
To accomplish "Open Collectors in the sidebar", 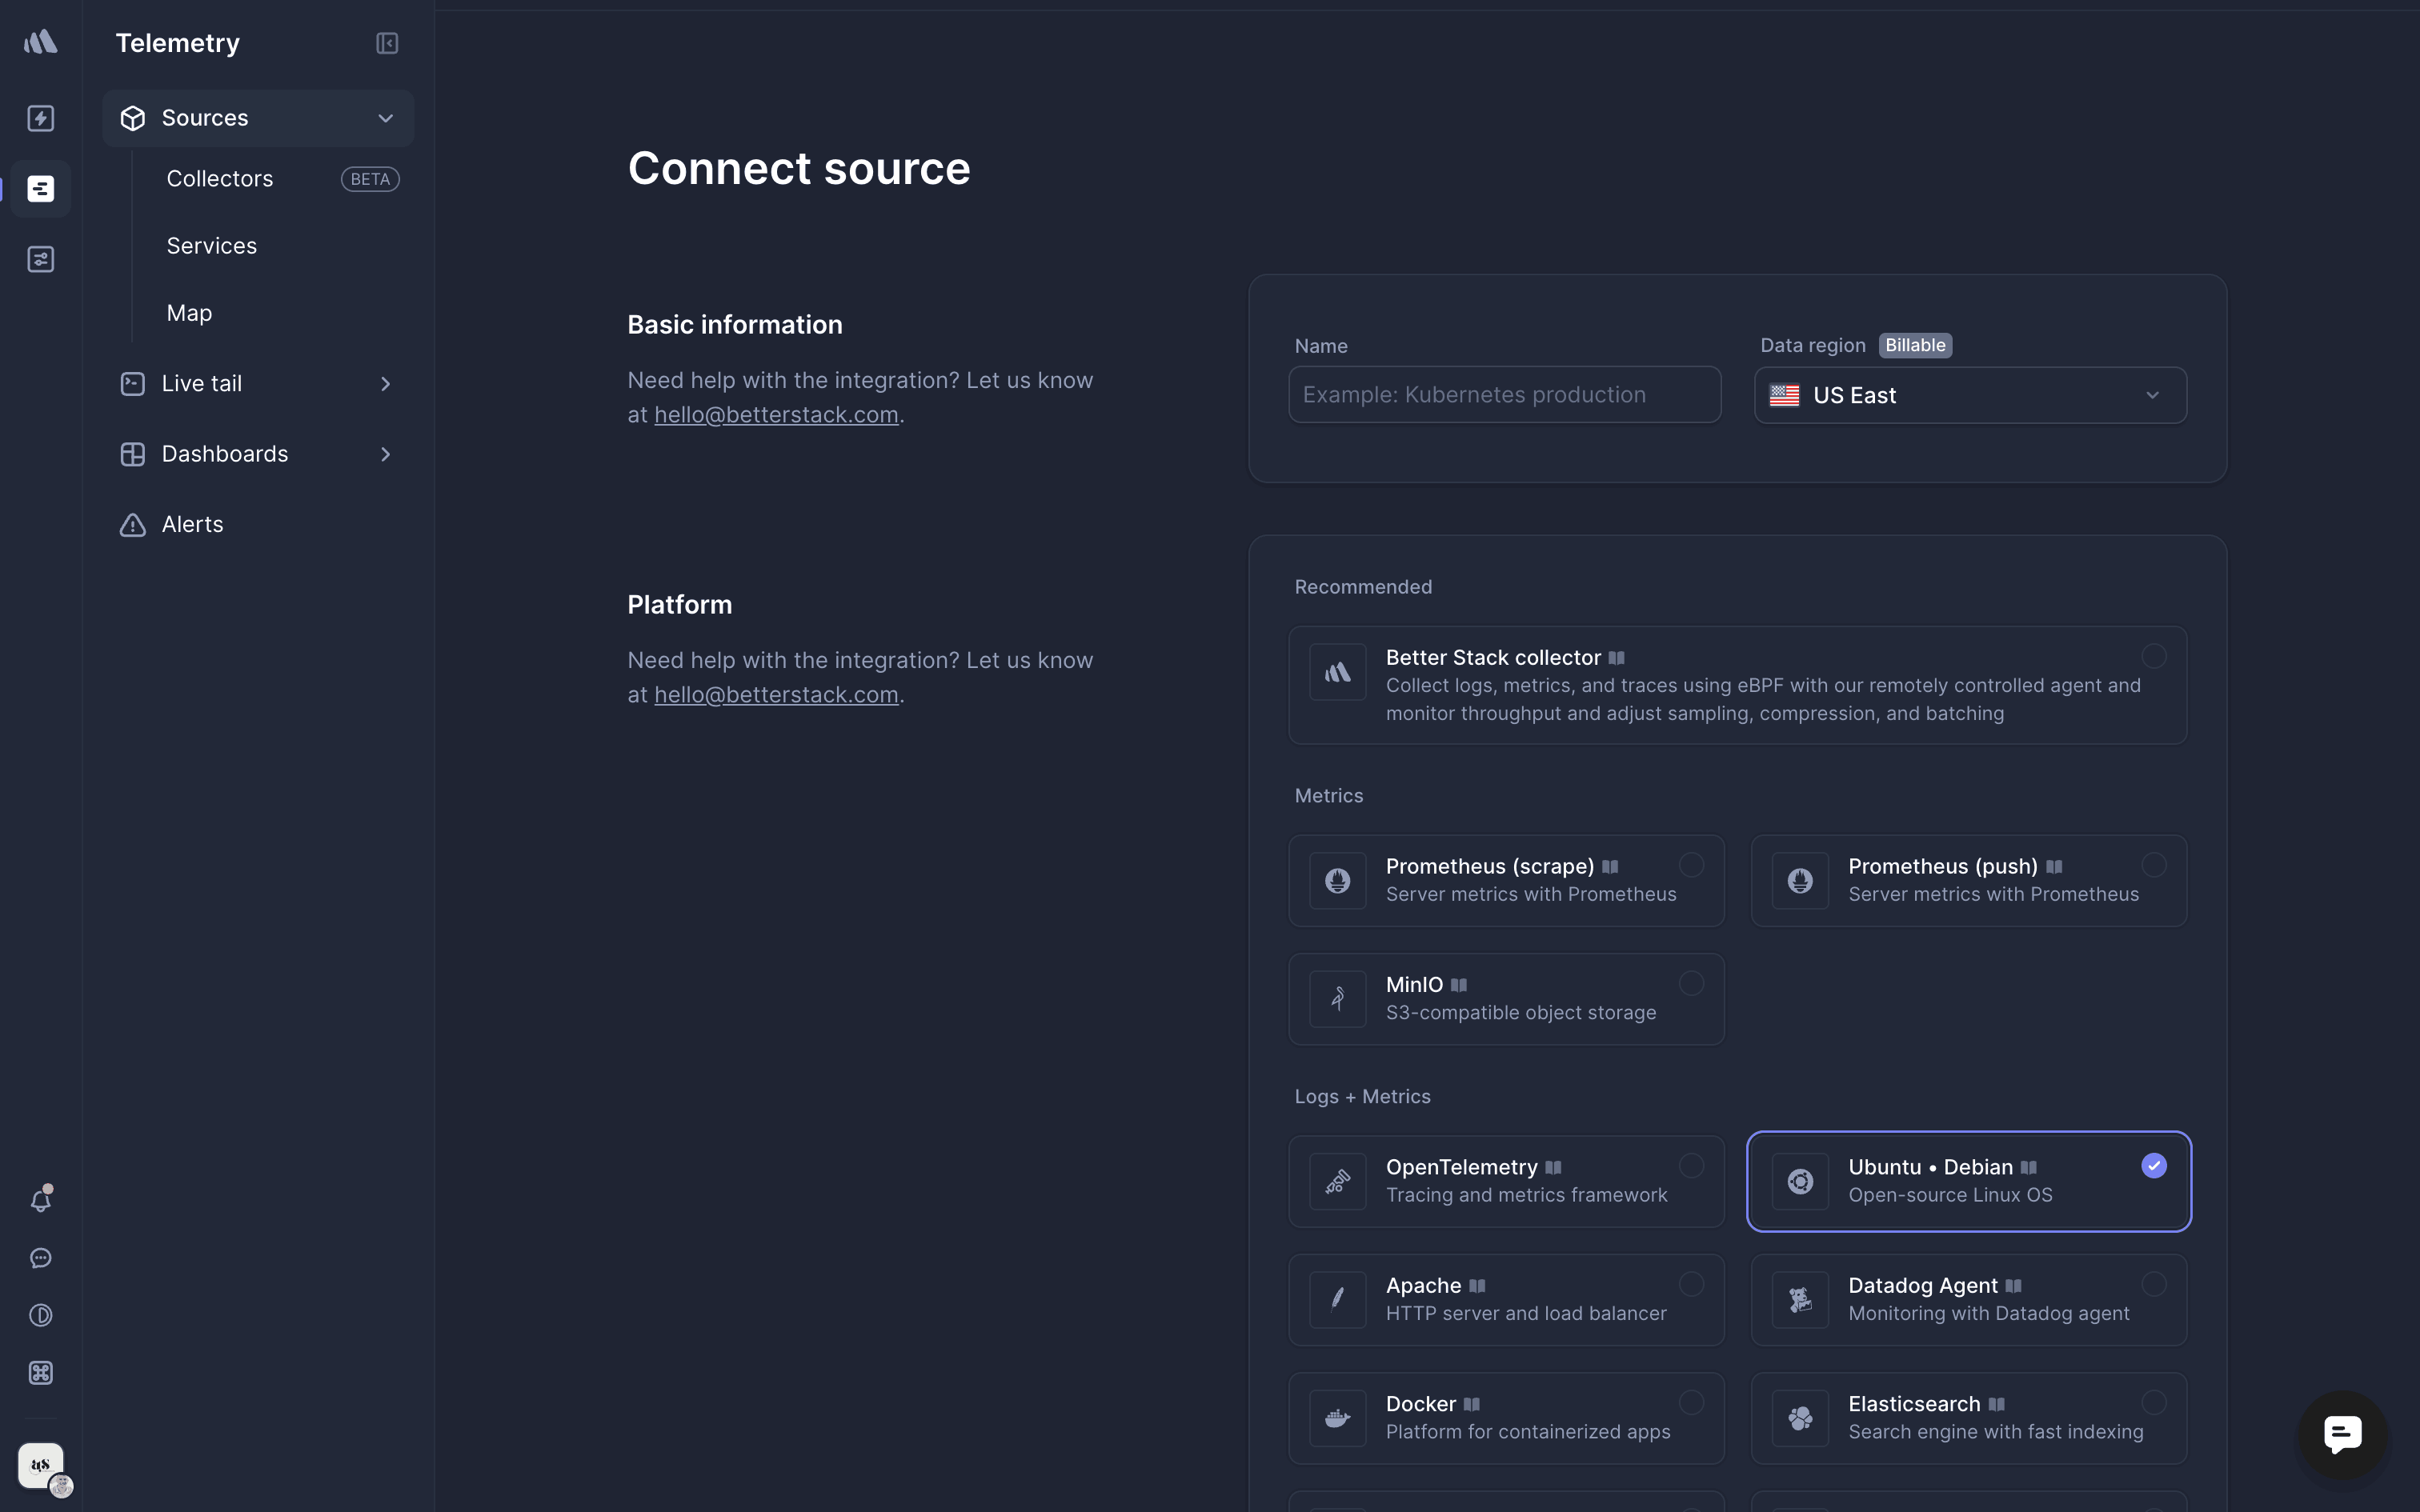I will (220, 179).
